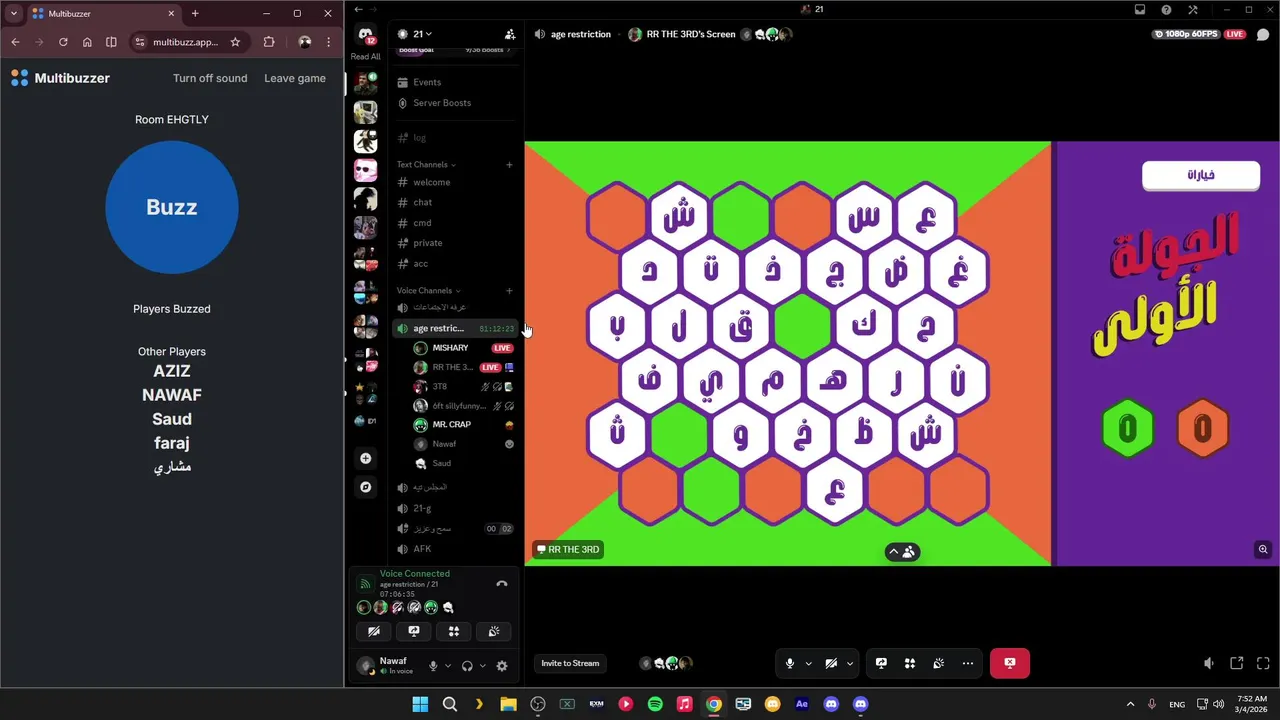Stop watching stream with the red button
This screenshot has height=720, width=1280.
[1010, 663]
